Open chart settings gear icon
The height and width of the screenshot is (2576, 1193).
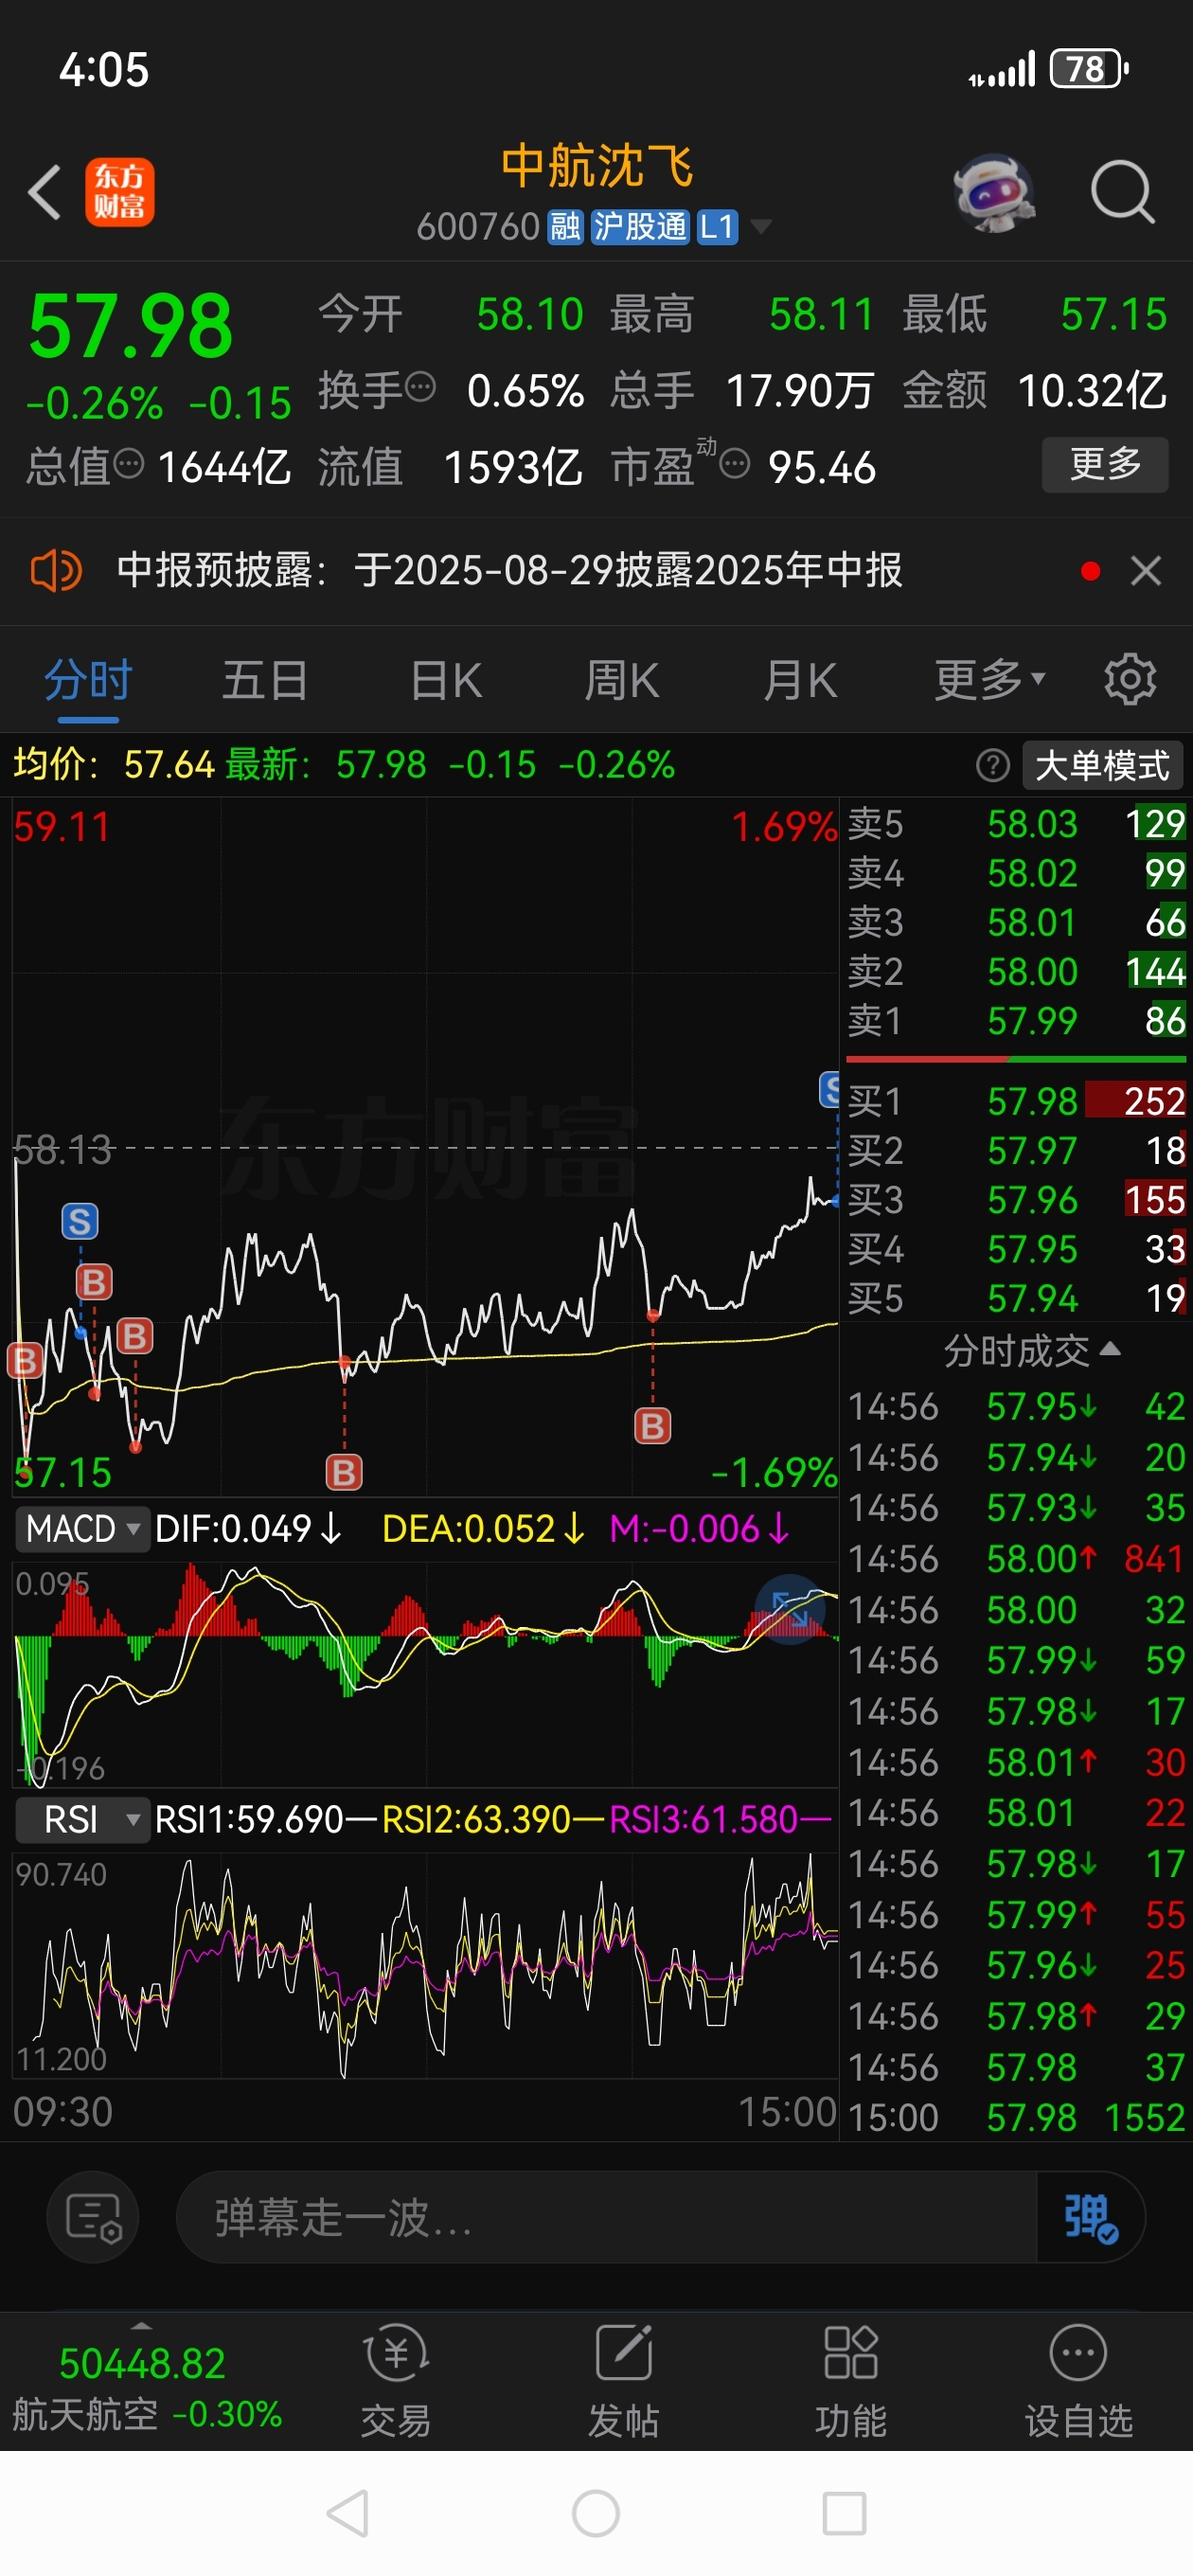coord(1130,680)
